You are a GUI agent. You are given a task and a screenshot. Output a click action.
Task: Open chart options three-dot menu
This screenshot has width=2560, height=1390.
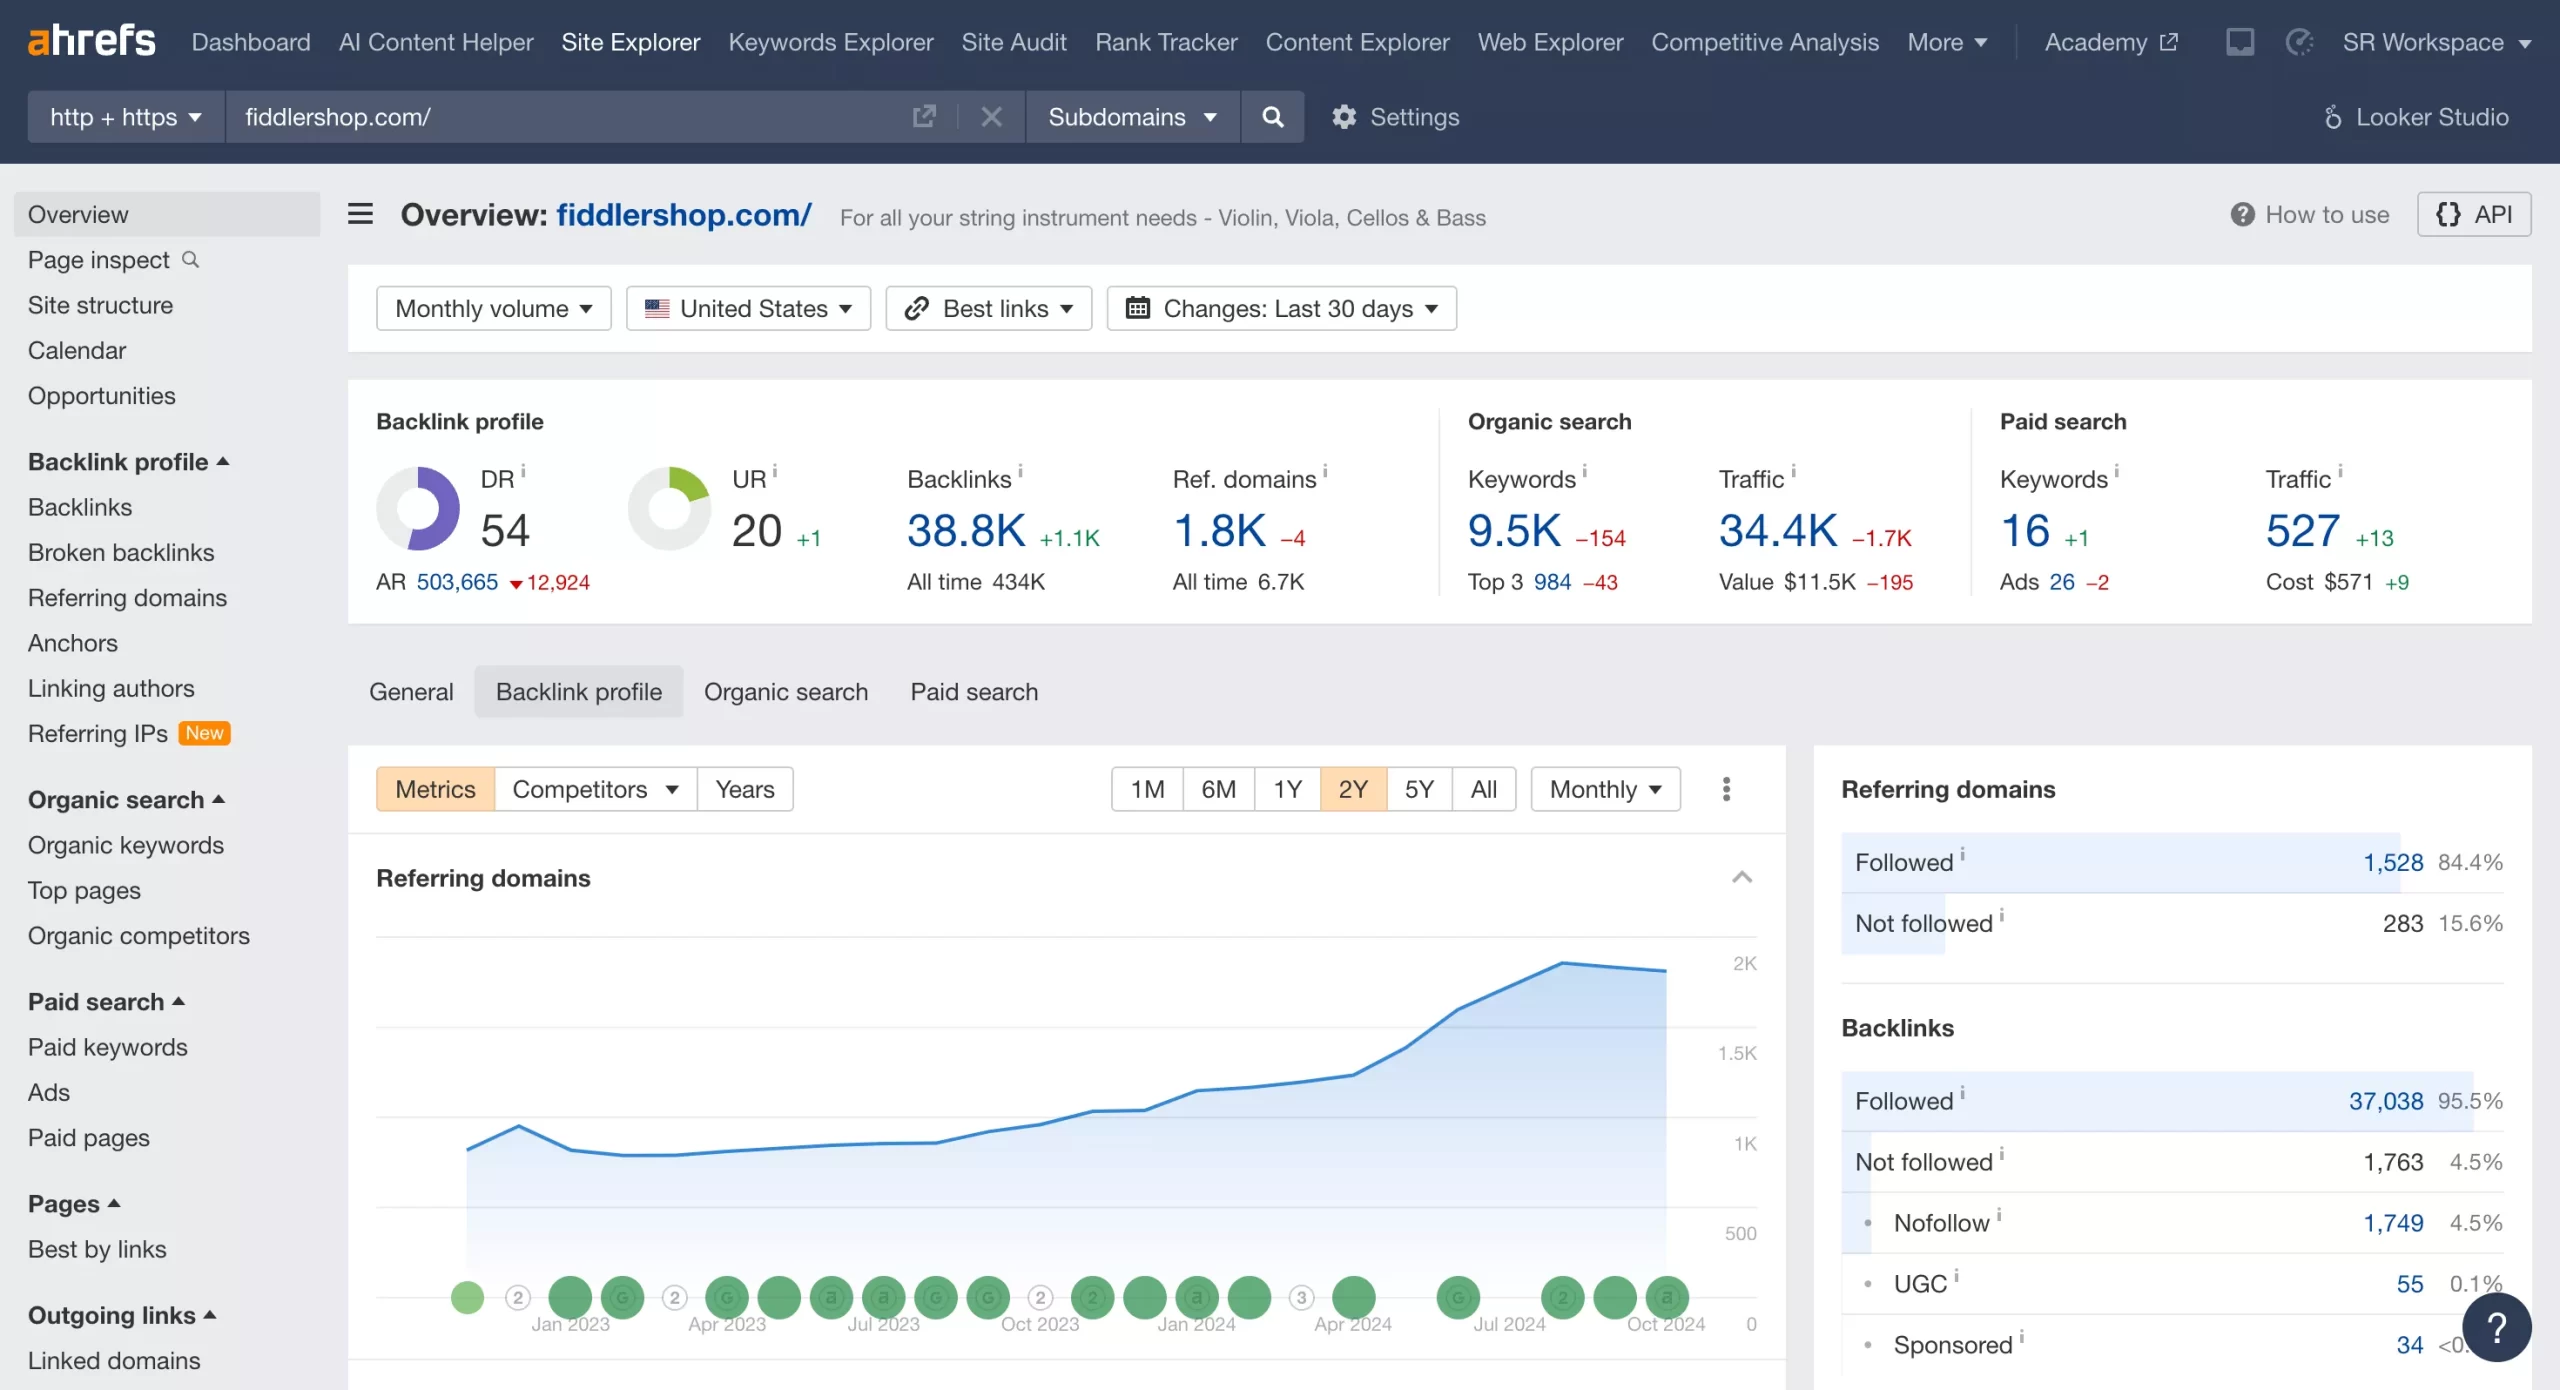1726,789
